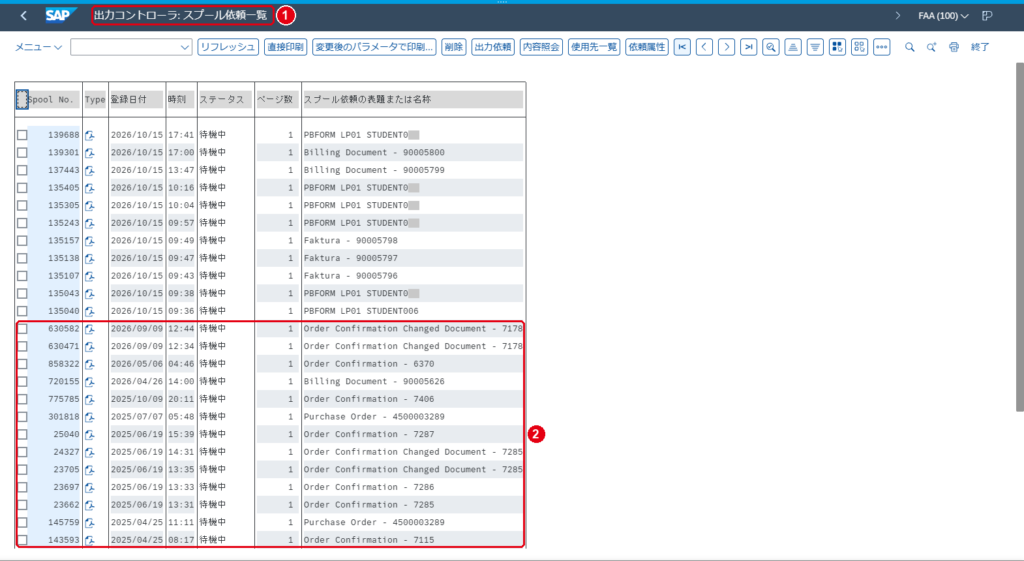This screenshot has width=1024, height=561.
Task: Click the deselect all rows icon
Action: [x=859, y=47]
